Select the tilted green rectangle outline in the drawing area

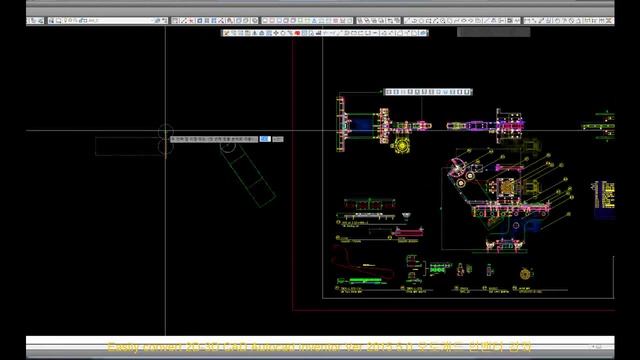[x=248, y=176]
